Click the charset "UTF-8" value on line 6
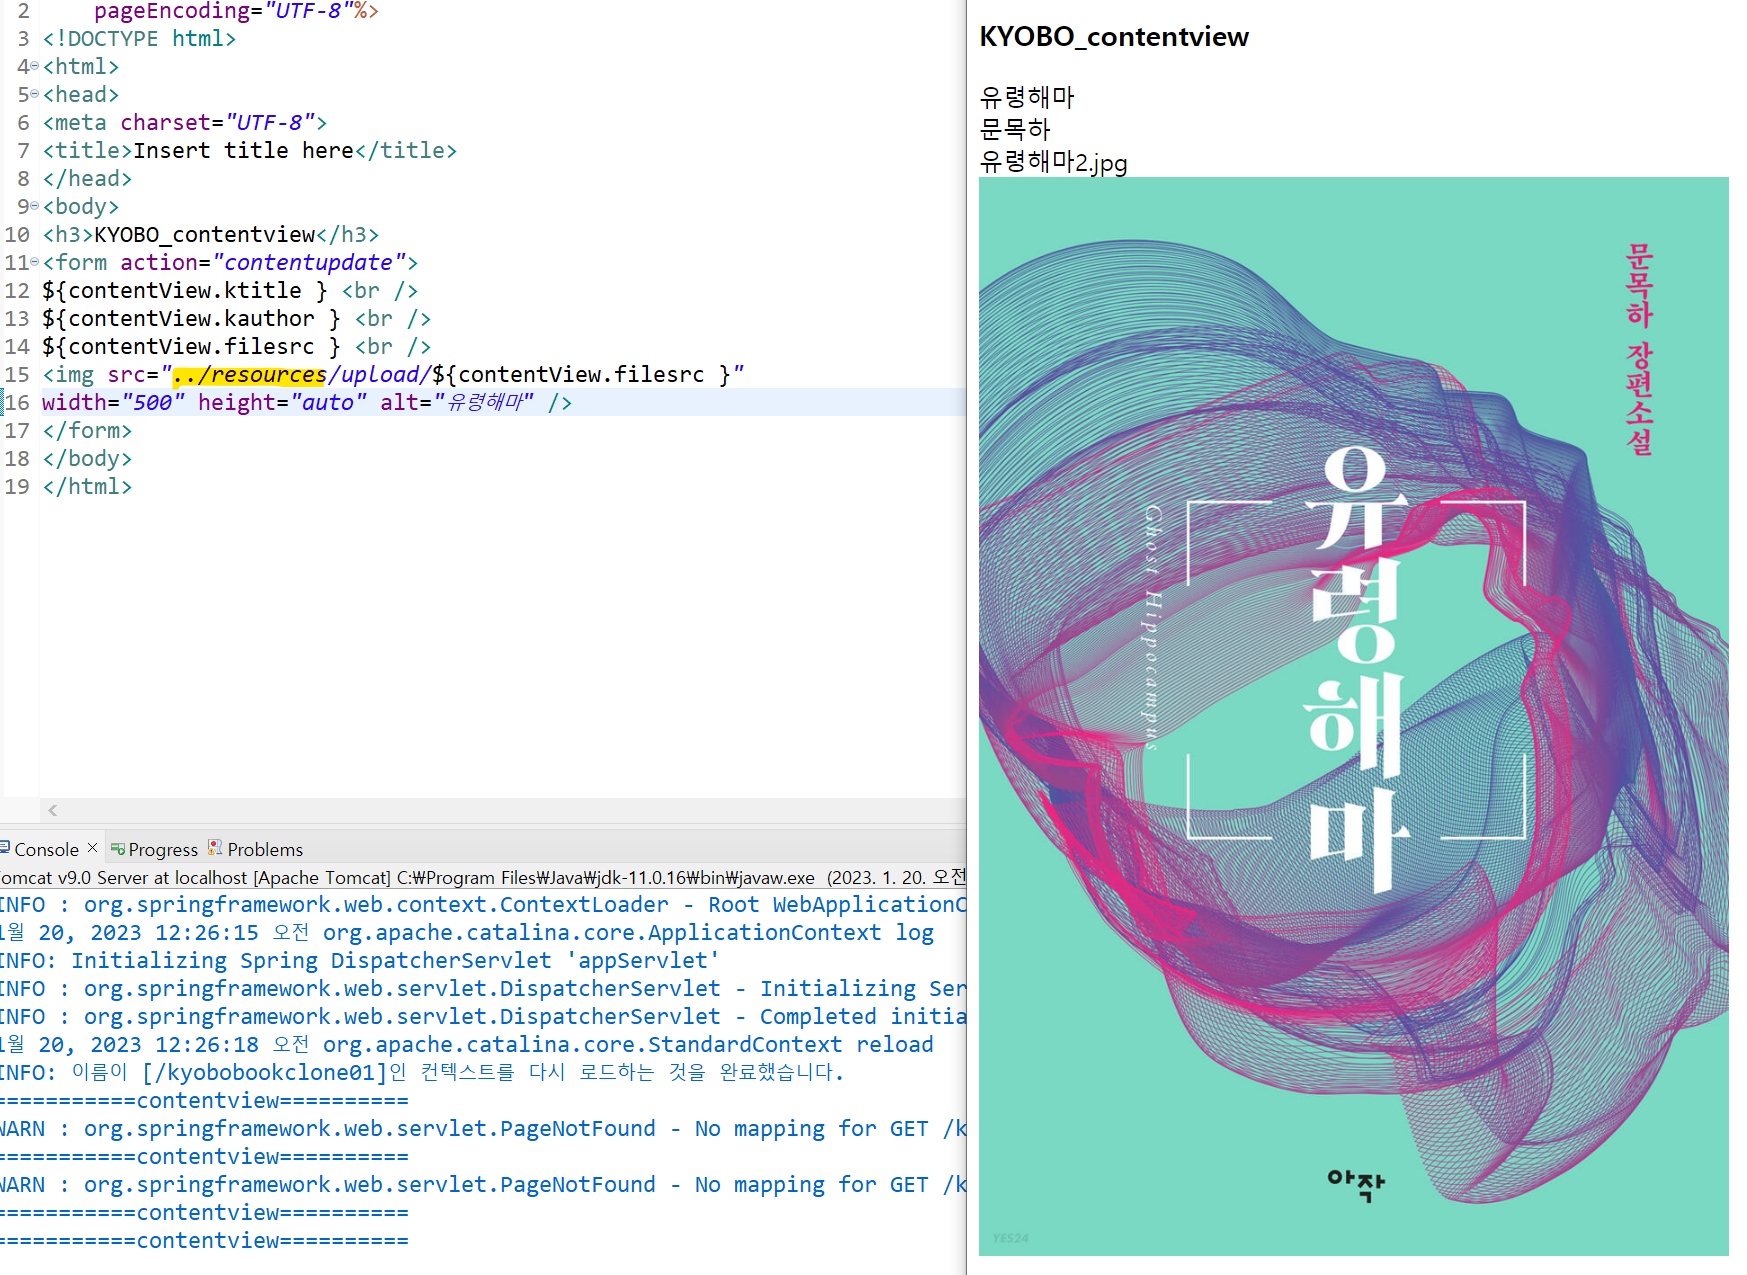1747x1275 pixels. tap(271, 122)
